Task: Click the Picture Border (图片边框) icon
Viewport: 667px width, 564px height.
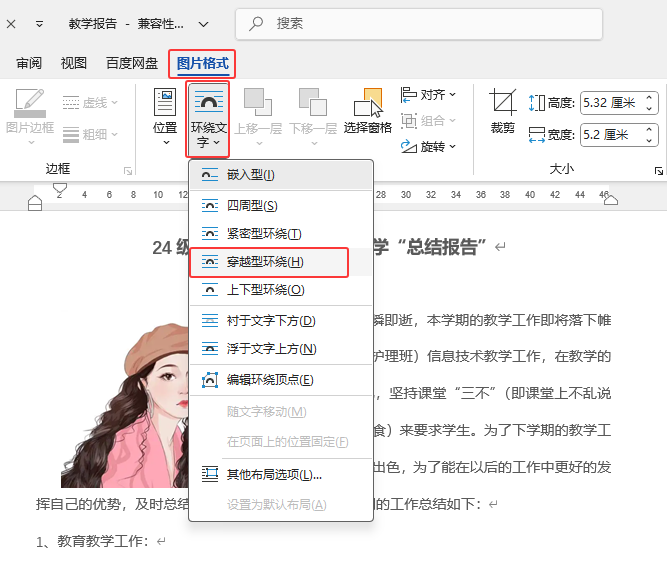Action: 30,103
